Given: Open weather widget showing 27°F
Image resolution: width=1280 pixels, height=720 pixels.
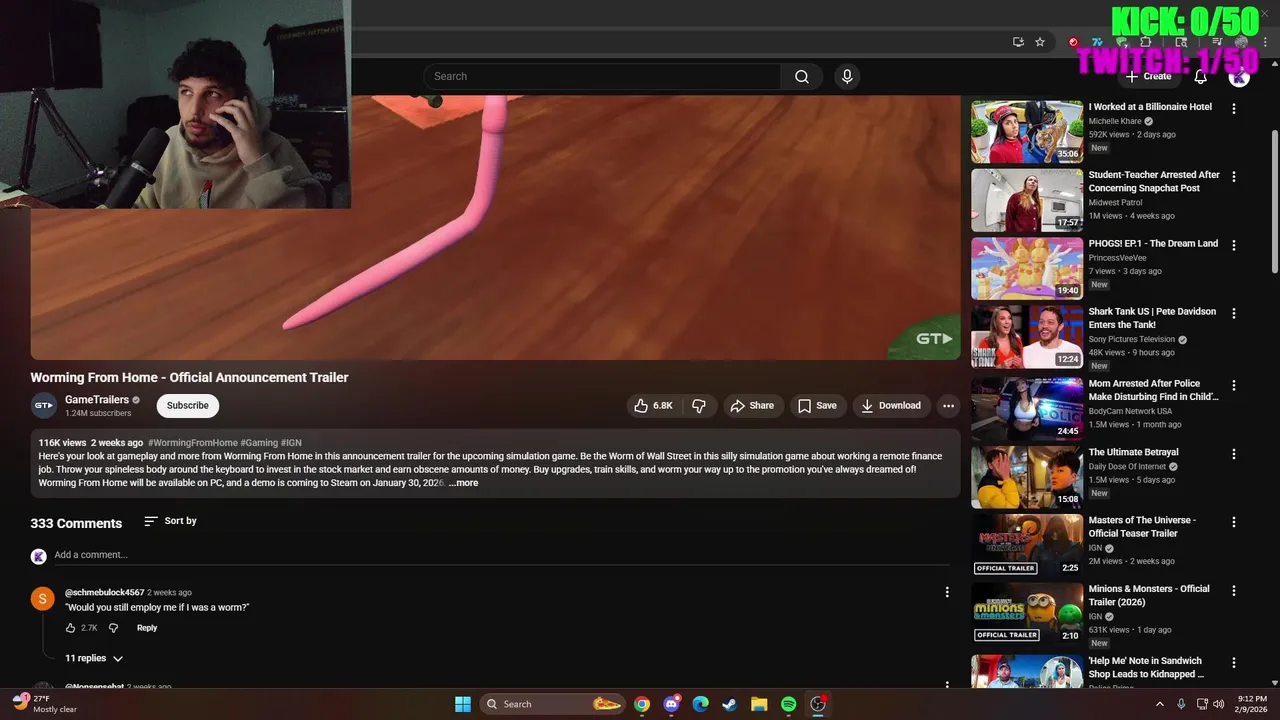Looking at the screenshot, I should (x=45, y=704).
